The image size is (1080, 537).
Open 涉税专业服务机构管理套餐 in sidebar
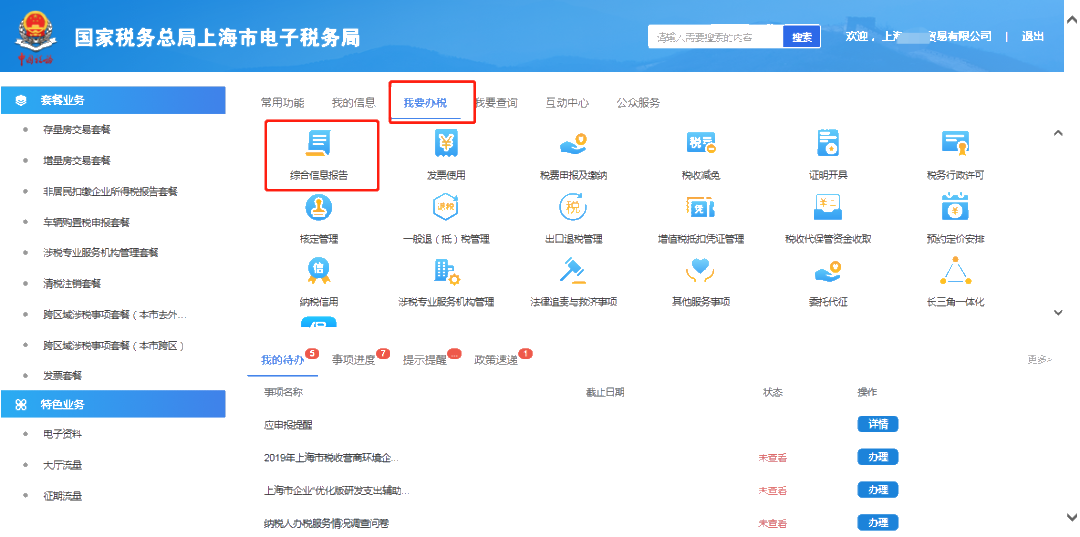point(101,253)
